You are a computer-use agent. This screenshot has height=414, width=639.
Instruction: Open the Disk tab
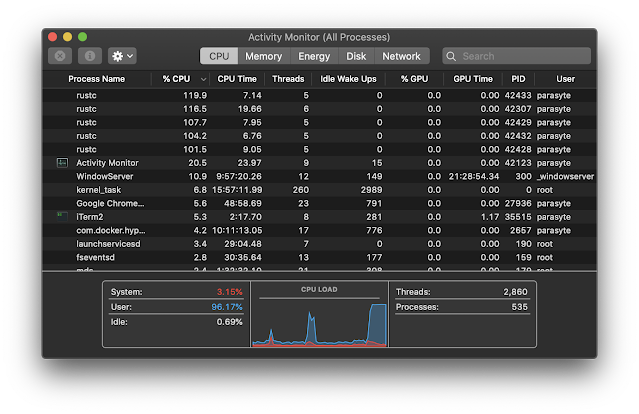(x=356, y=56)
